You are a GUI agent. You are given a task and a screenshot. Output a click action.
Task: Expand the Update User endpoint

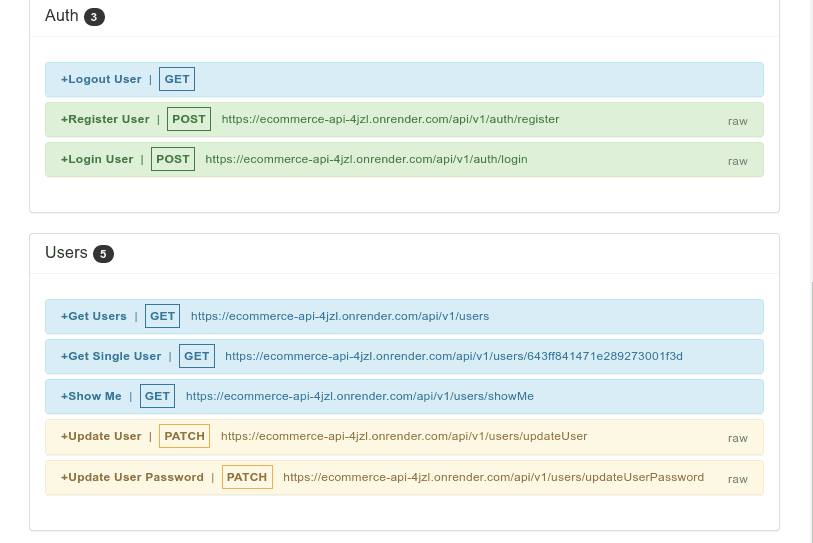[101, 436]
